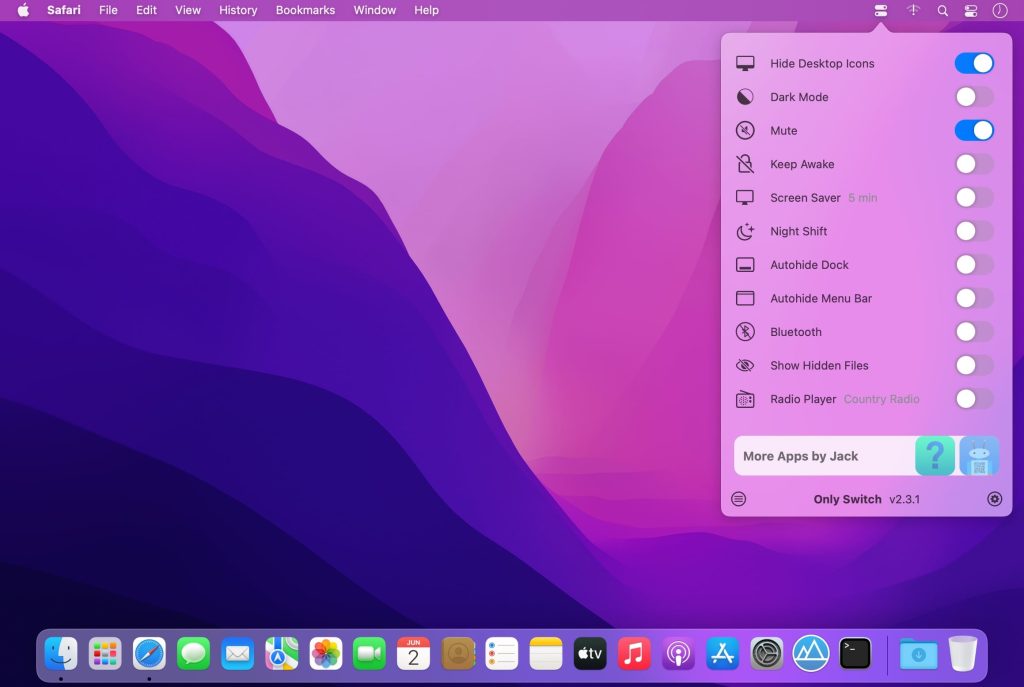Open Only Switch settings via the gear icon
This screenshot has height=687, width=1024.
(x=995, y=498)
